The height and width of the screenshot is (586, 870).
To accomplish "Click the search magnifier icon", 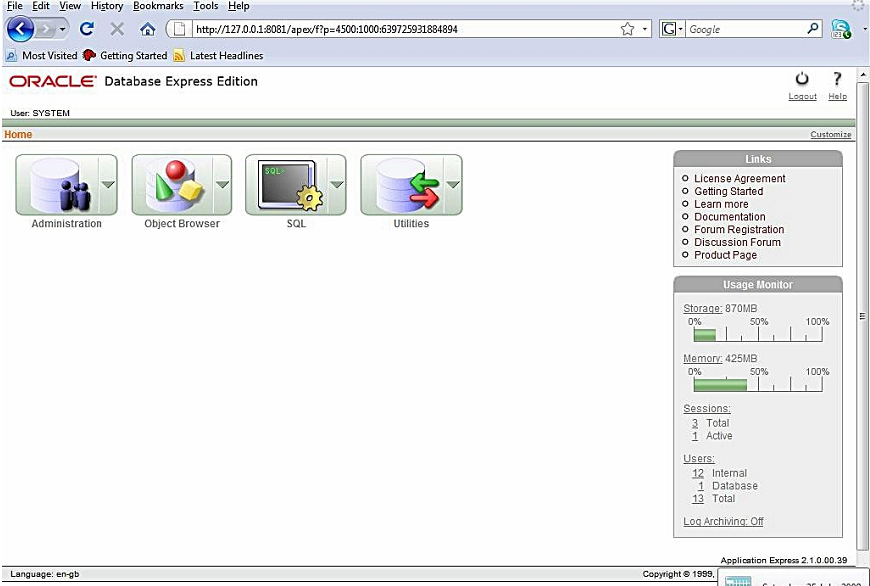I will pyautogui.click(x=813, y=28).
